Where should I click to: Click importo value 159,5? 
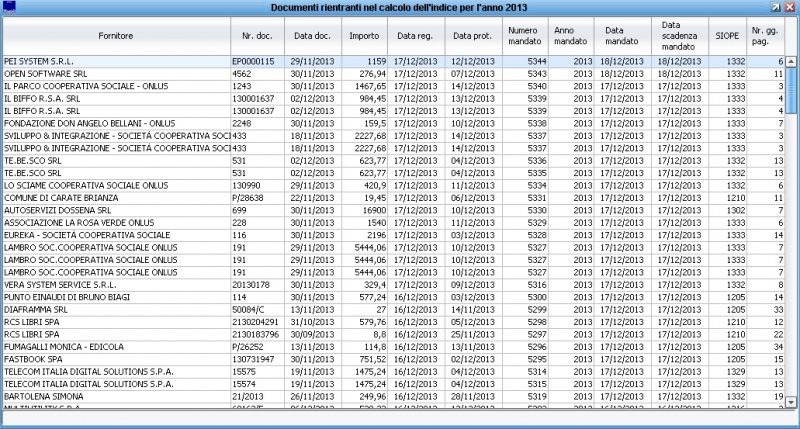(x=376, y=123)
